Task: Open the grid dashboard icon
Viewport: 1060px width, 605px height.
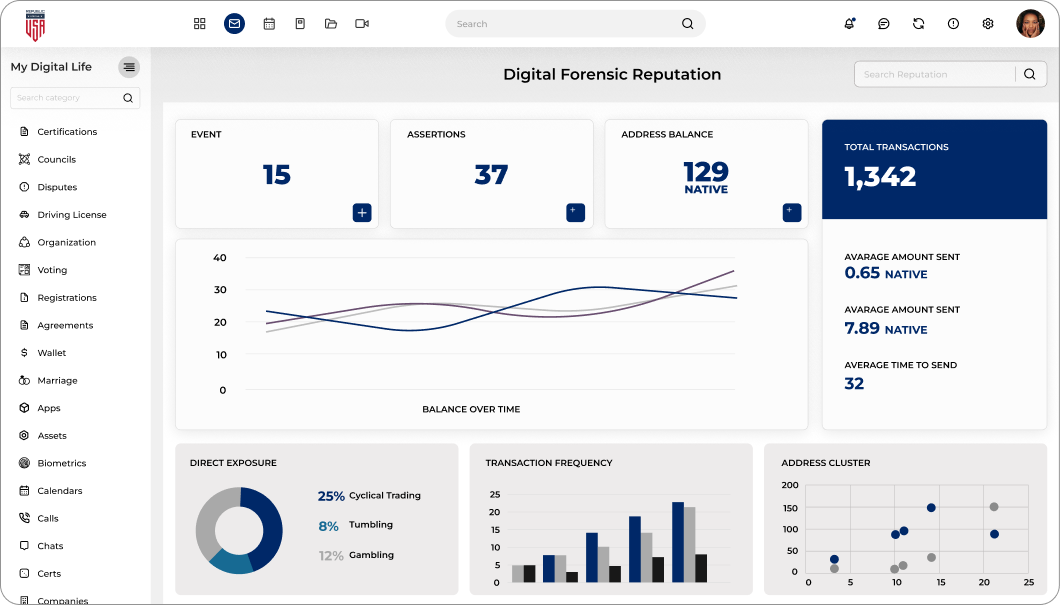Action: [200, 23]
